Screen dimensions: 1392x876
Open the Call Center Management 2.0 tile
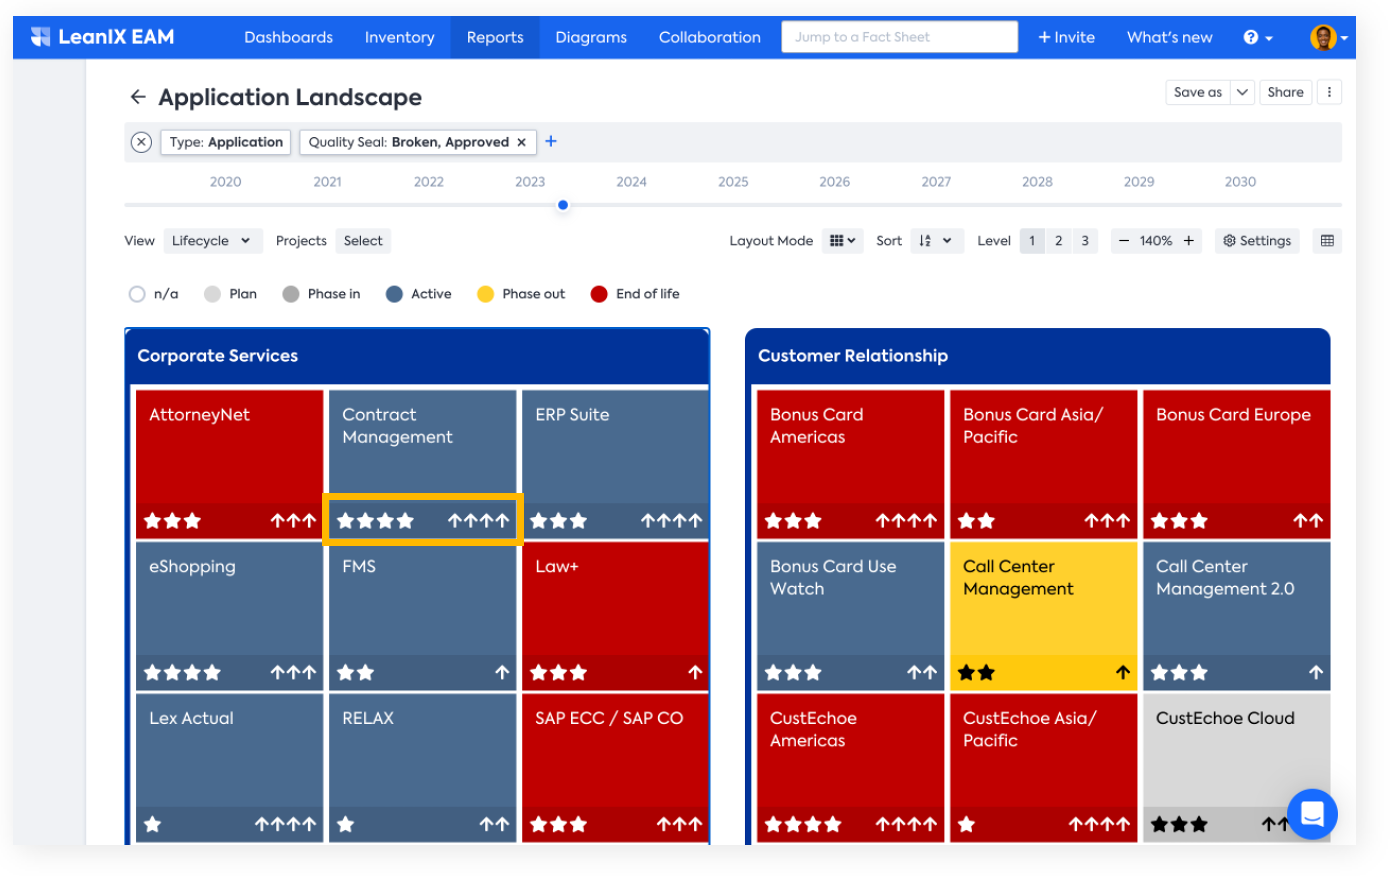click(1236, 616)
